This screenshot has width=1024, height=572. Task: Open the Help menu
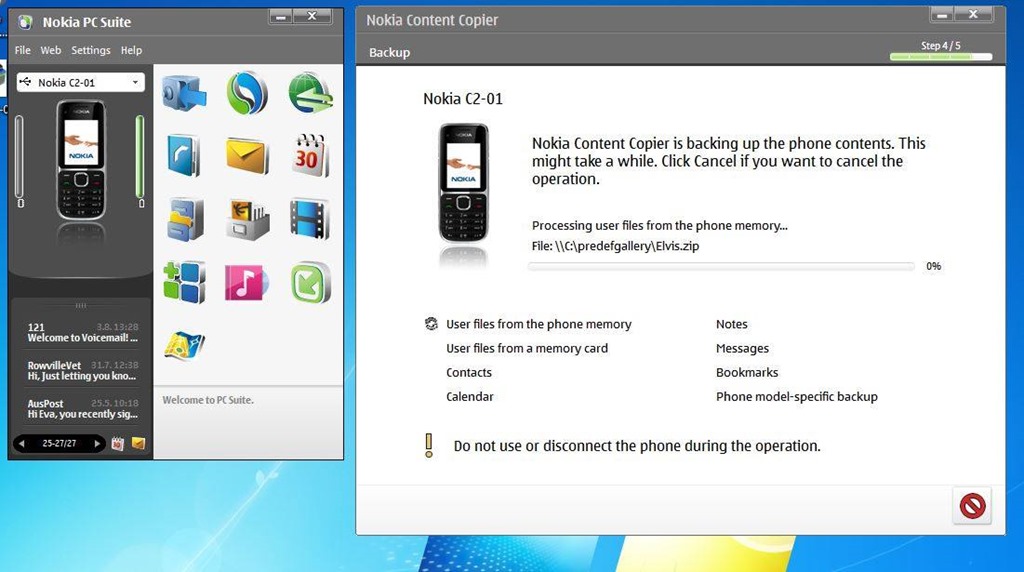click(131, 50)
